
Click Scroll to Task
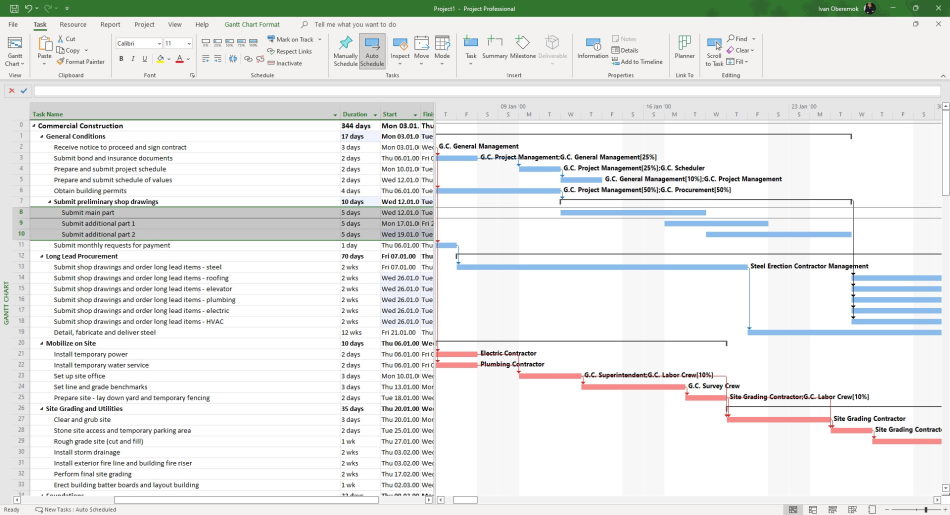[714, 51]
